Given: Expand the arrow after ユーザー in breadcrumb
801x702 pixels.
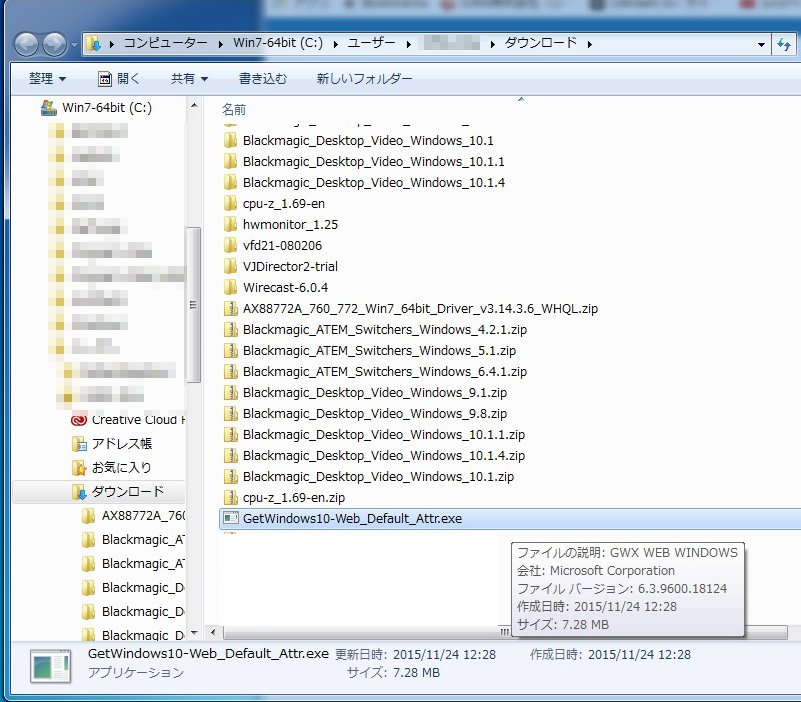Looking at the screenshot, I should (409, 44).
